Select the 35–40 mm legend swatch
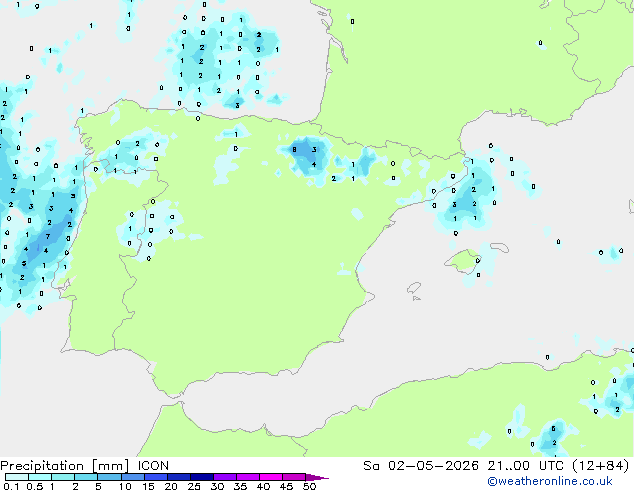 point(248,477)
